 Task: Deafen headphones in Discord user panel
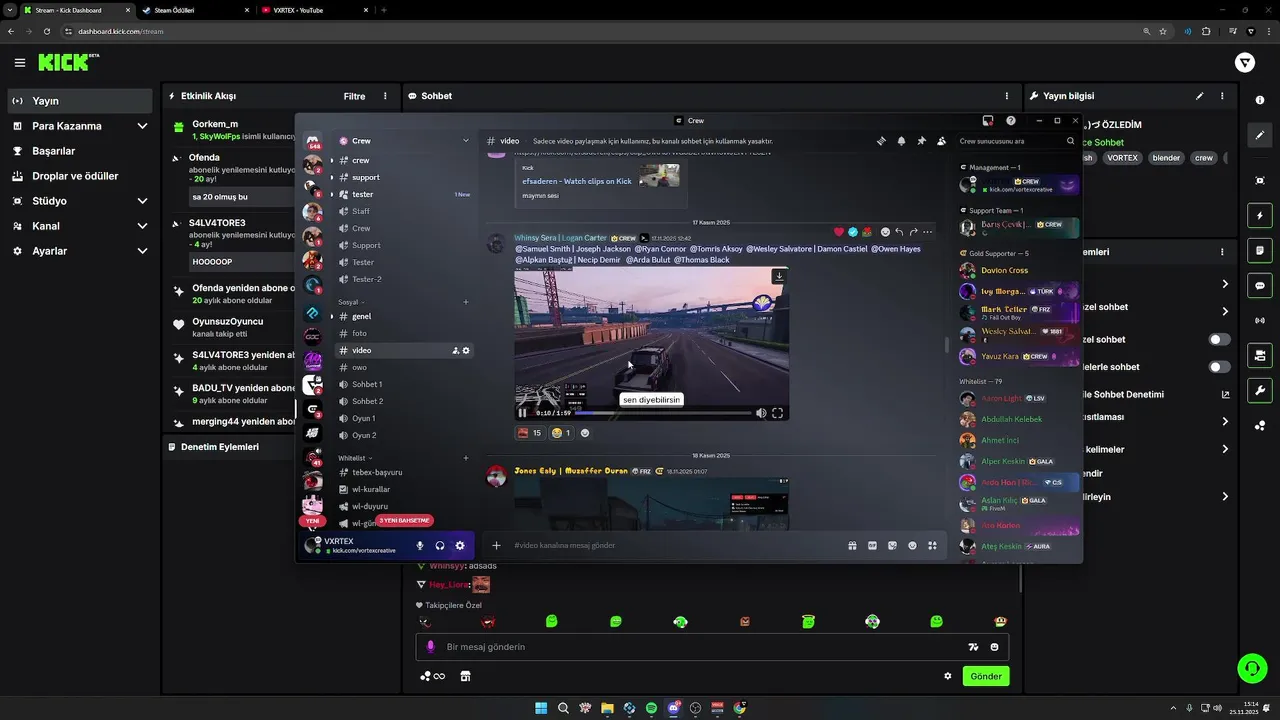pyautogui.click(x=440, y=545)
